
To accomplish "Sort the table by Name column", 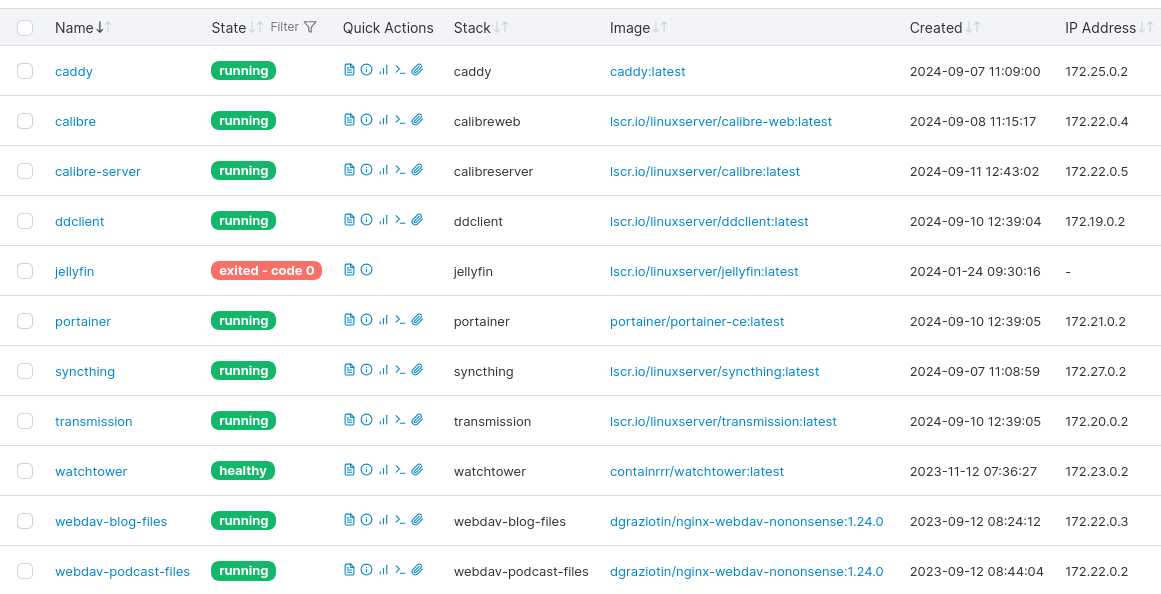I will [74, 28].
